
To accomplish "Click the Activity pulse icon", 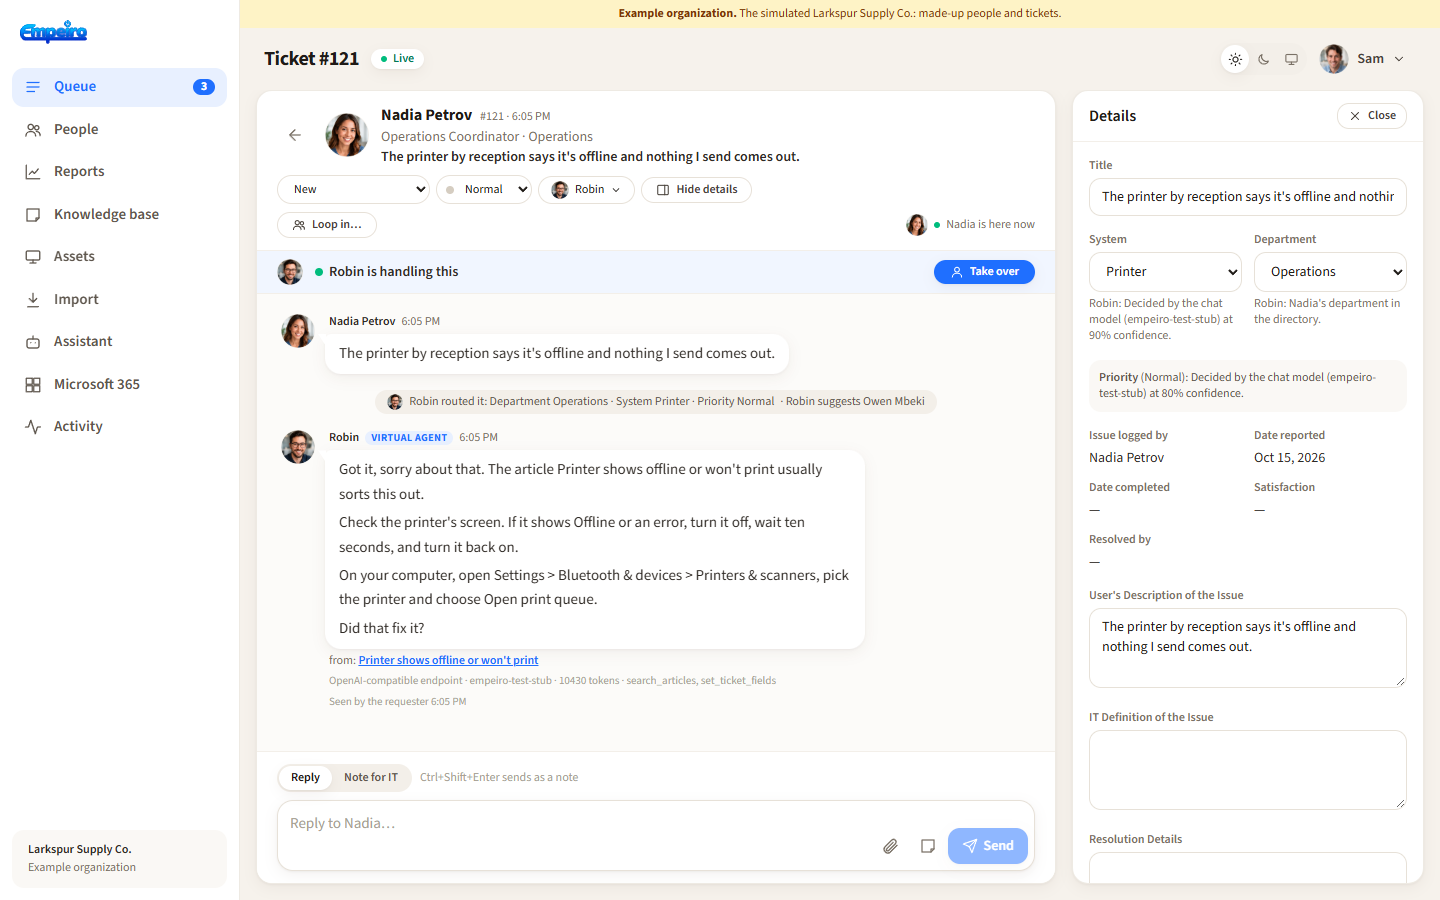I will tap(33, 427).
